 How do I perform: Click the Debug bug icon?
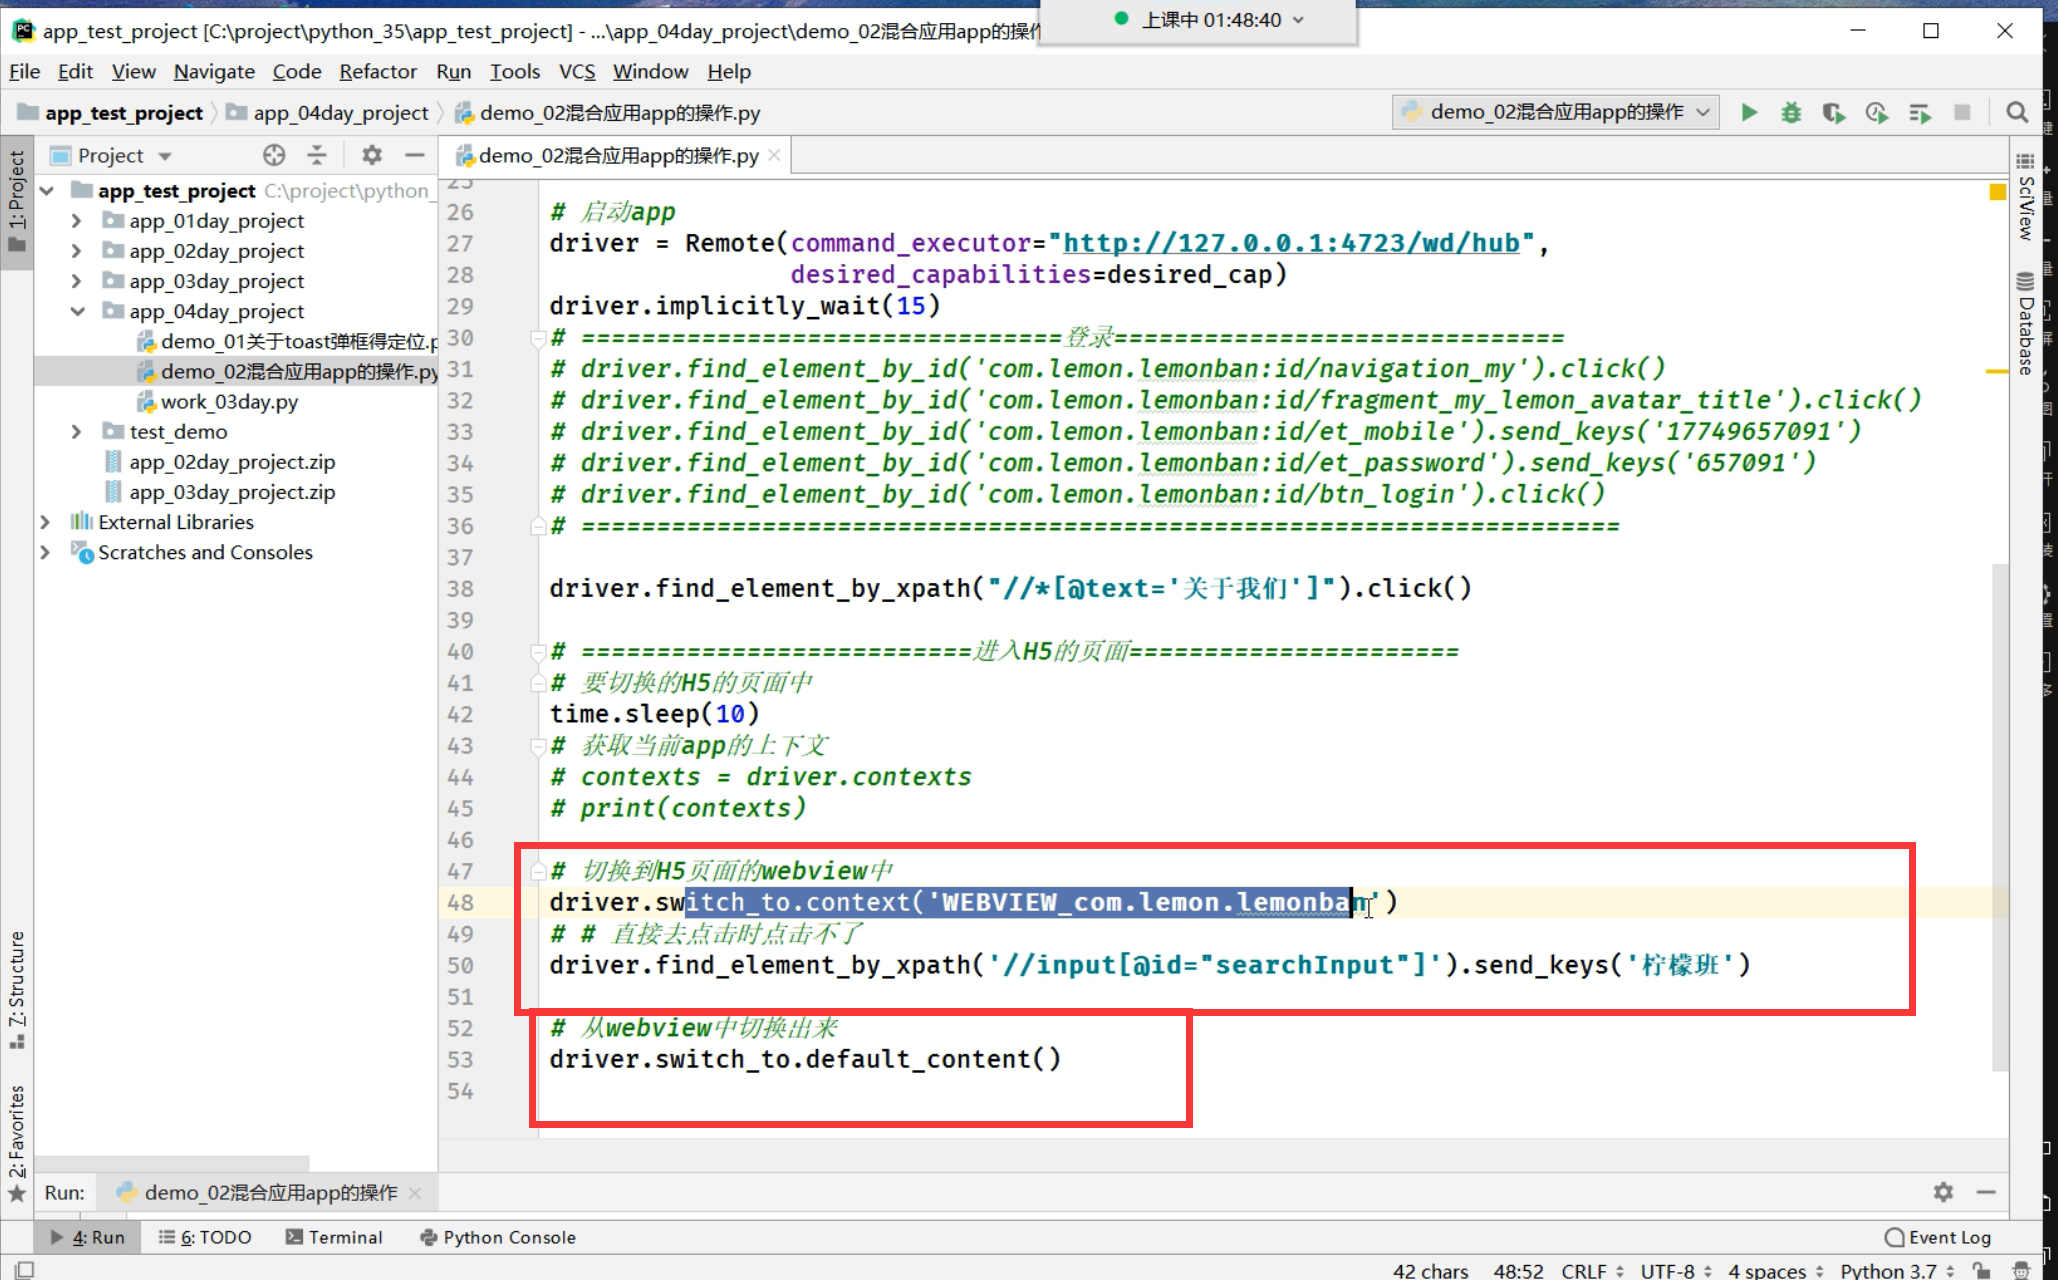click(1791, 113)
